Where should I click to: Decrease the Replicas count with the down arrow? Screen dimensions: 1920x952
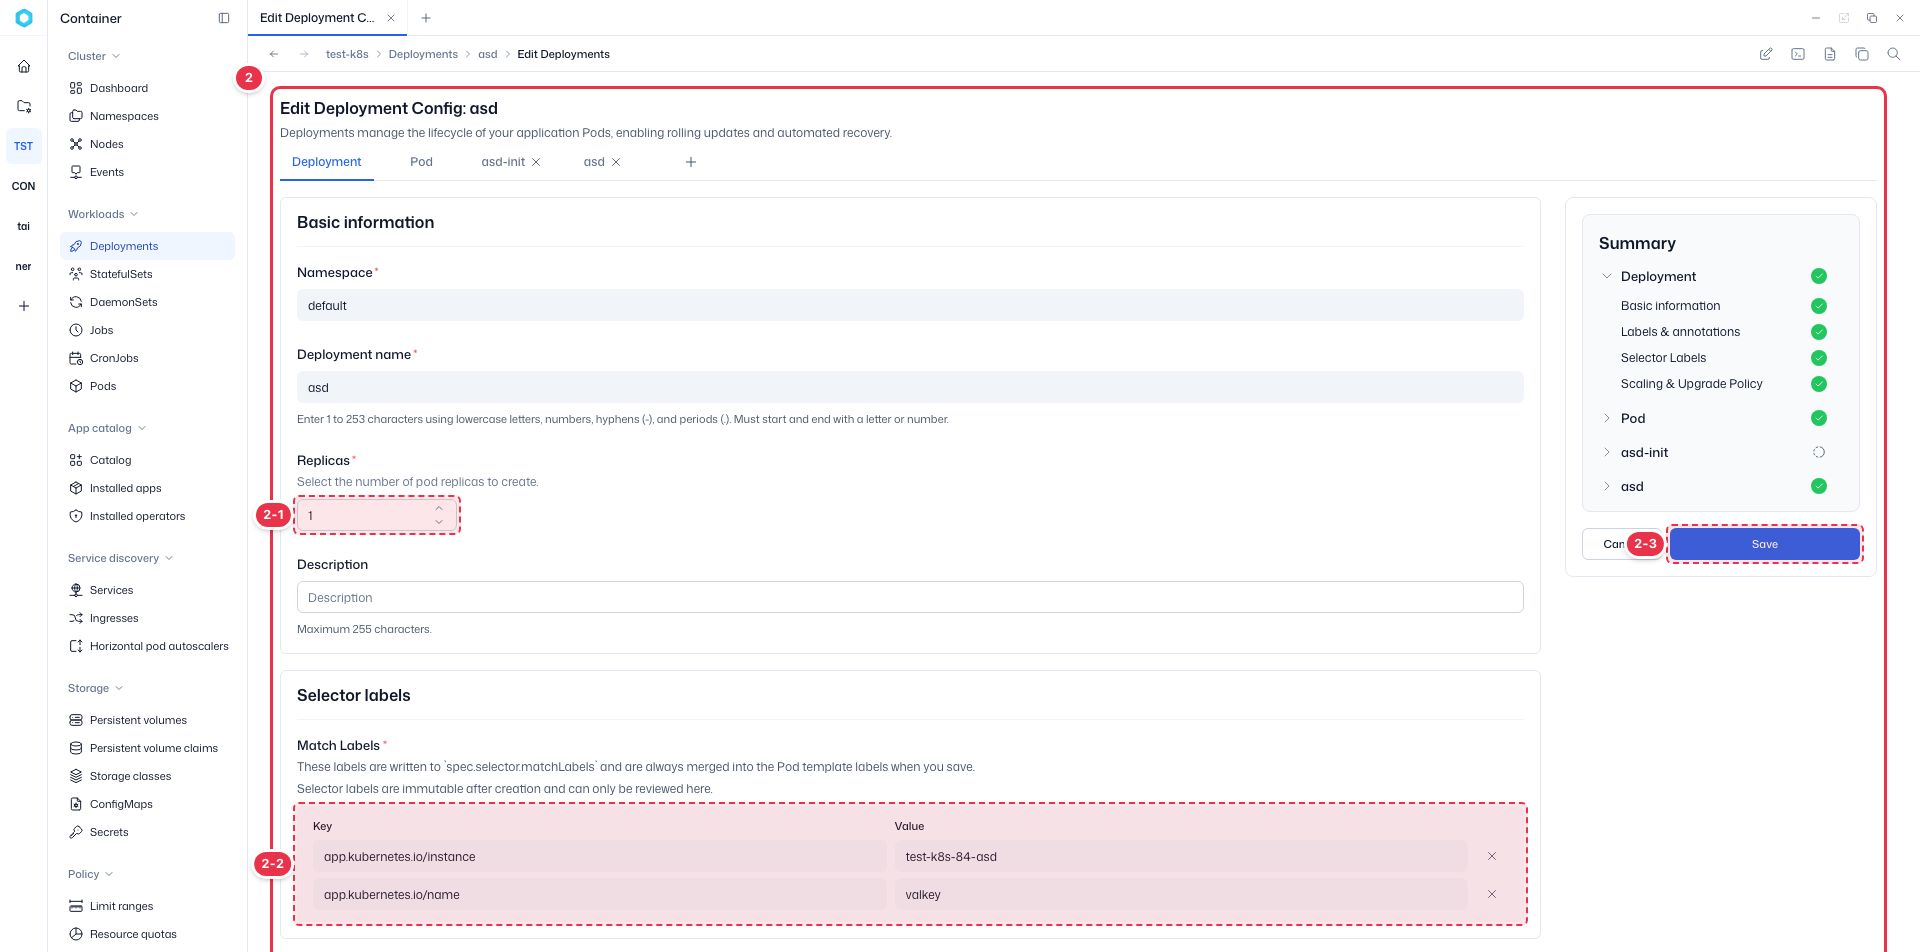[x=439, y=522]
